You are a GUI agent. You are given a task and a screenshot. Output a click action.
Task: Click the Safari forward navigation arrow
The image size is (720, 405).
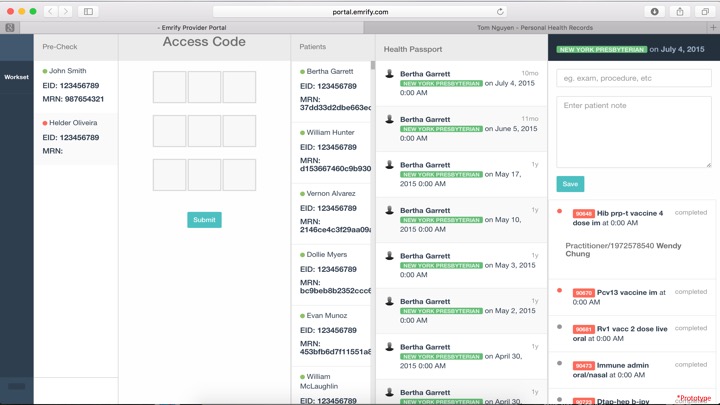pos(66,11)
